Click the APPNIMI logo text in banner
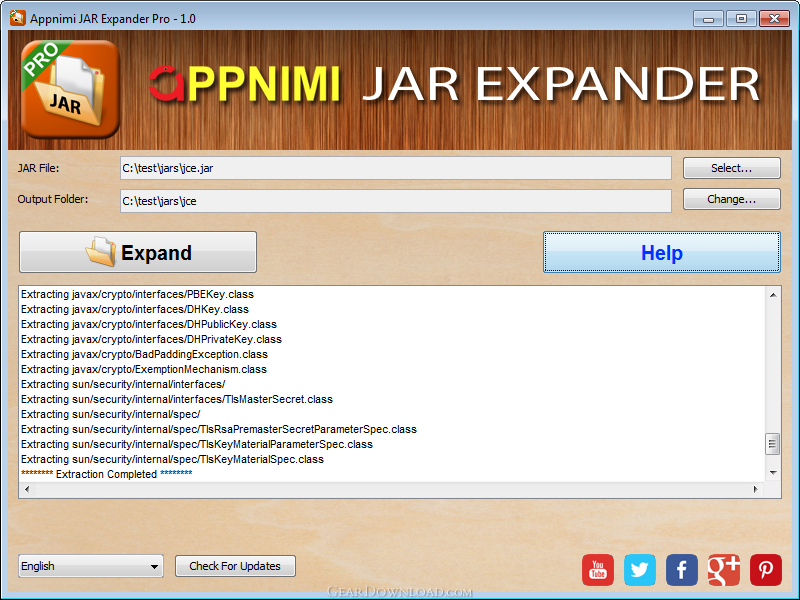The height and width of the screenshot is (600, 800). 244,84
